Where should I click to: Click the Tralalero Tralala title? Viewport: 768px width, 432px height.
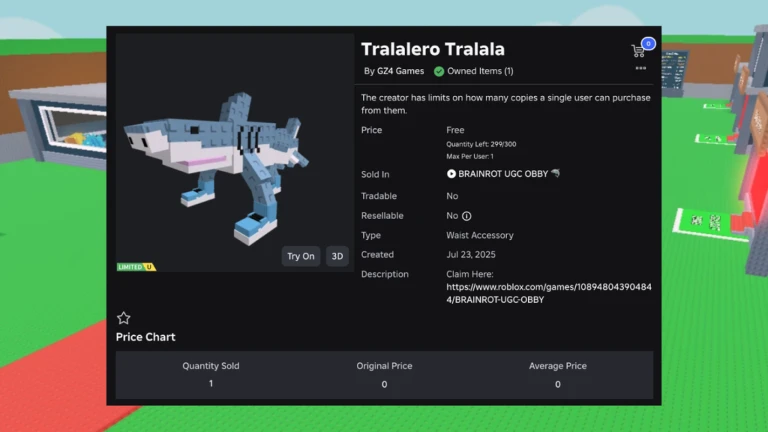[433, 49]
